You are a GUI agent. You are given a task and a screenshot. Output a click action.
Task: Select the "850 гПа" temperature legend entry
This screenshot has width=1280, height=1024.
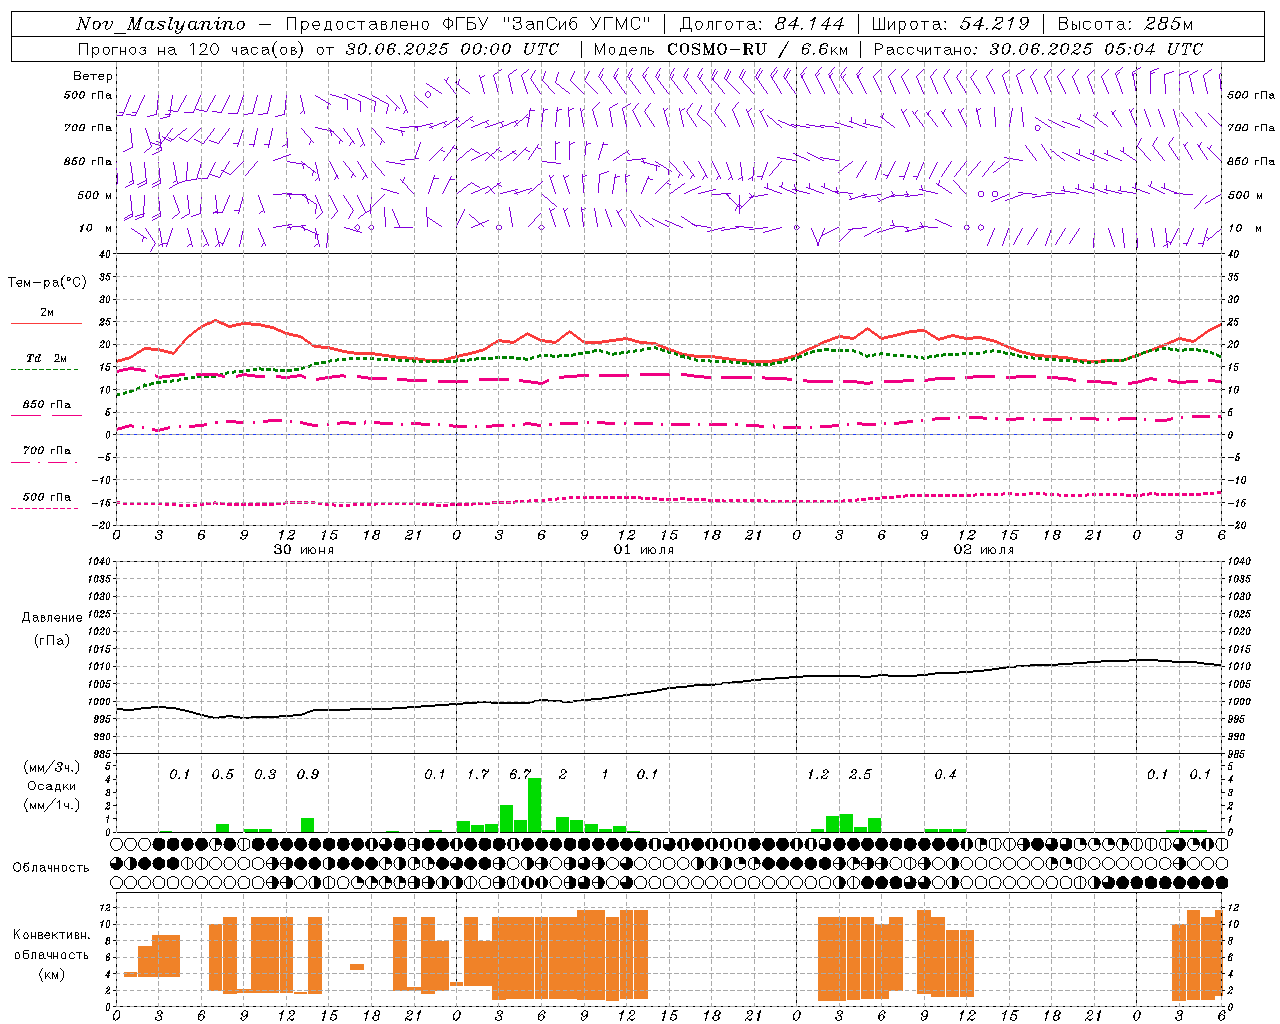pyautogui.click(x=46, y=409)
